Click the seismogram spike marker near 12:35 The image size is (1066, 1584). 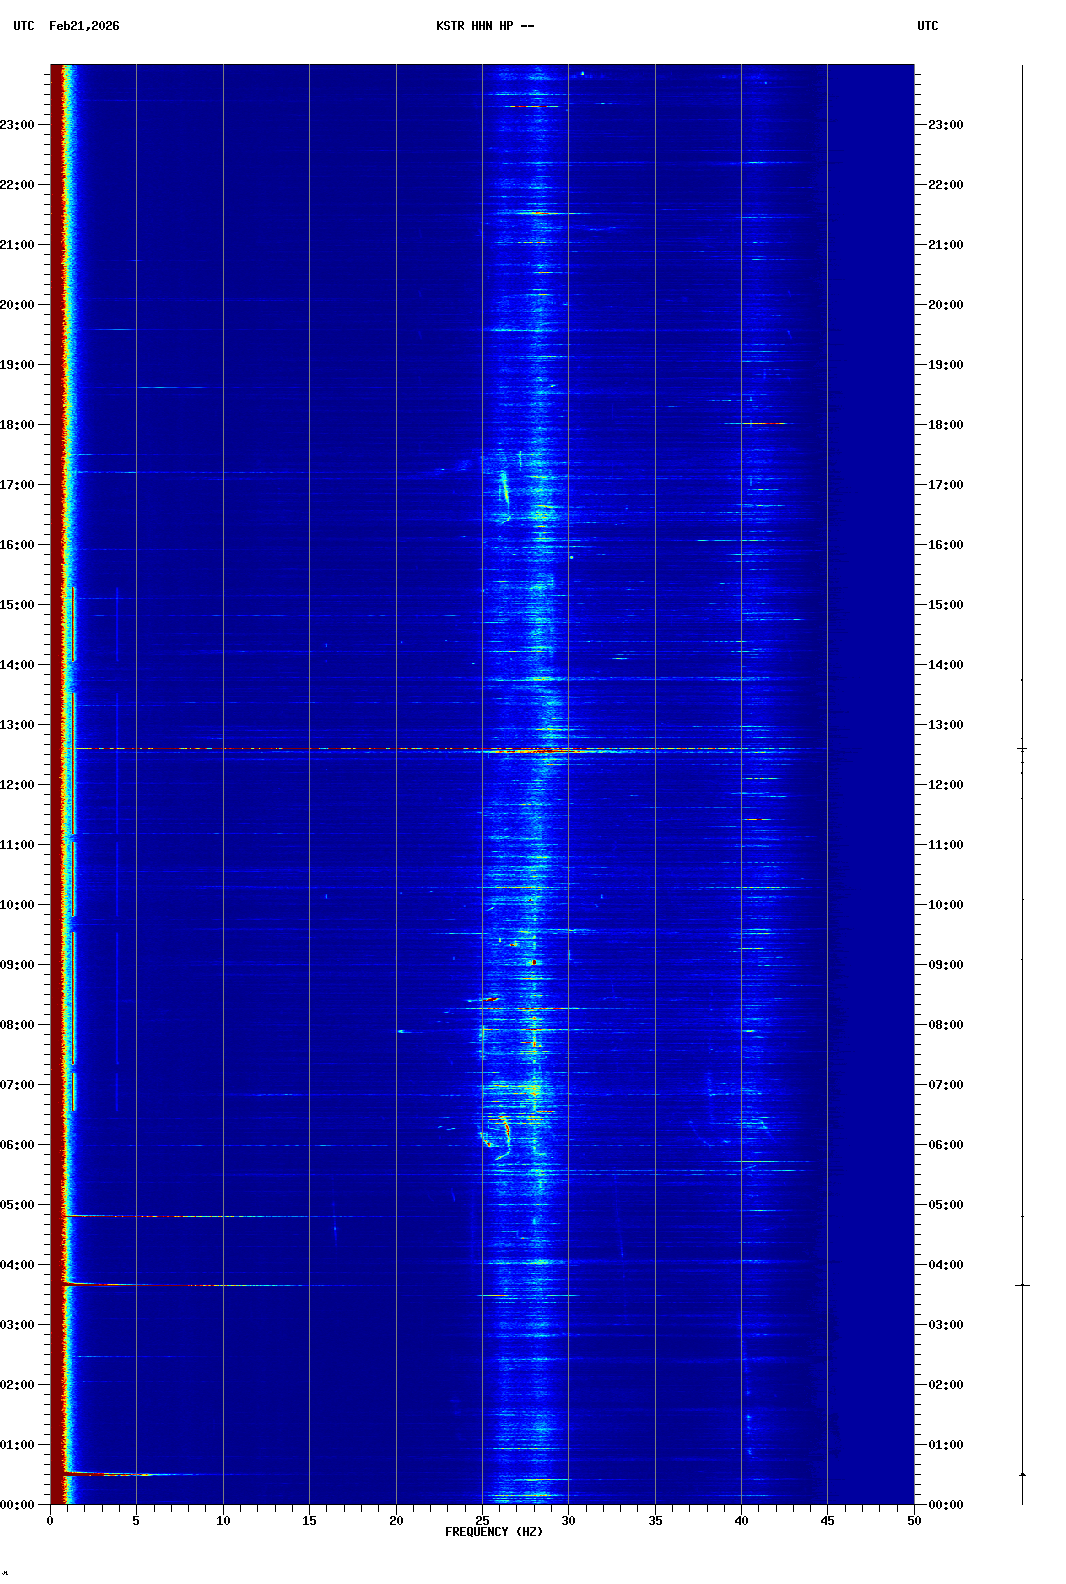1022,748
